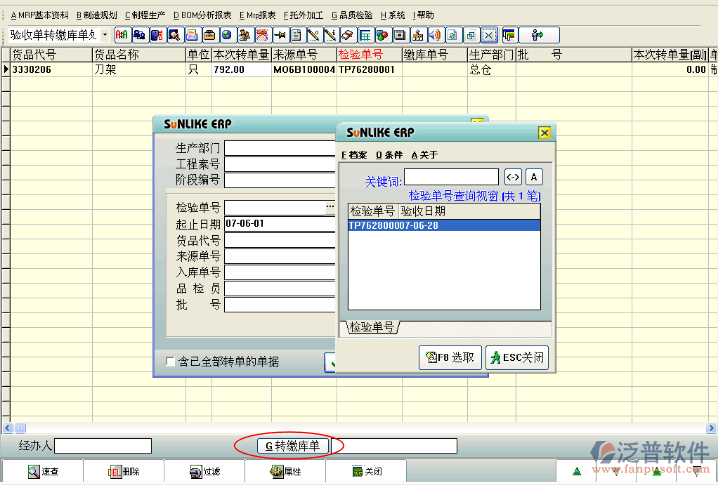The height and width of the screenshot is (485, 720).
Task: Toggle the 含已全部转单的单据 checkbox
Action: click(x=170, y=361)
